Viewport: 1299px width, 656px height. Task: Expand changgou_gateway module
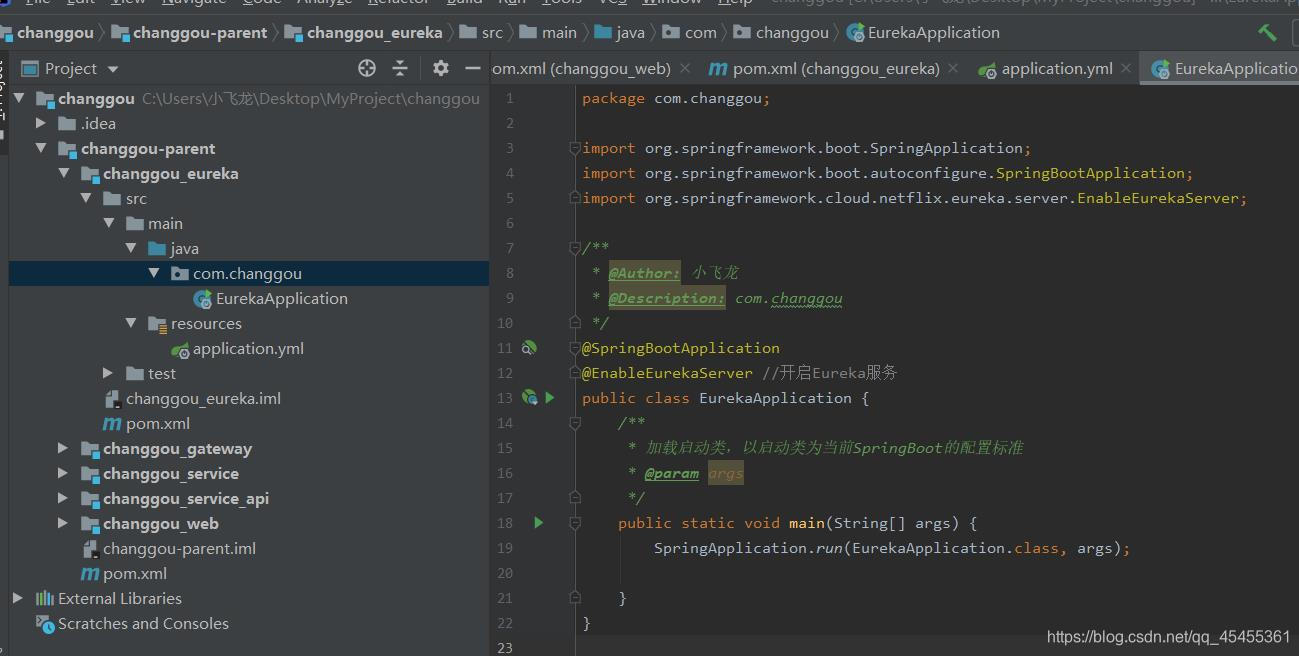[x=63, y=448]
